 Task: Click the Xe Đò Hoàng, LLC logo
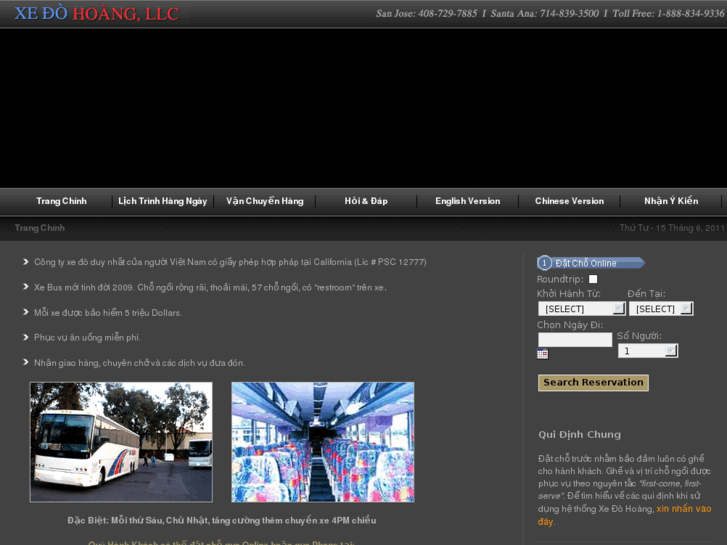(x=96, y=13)
